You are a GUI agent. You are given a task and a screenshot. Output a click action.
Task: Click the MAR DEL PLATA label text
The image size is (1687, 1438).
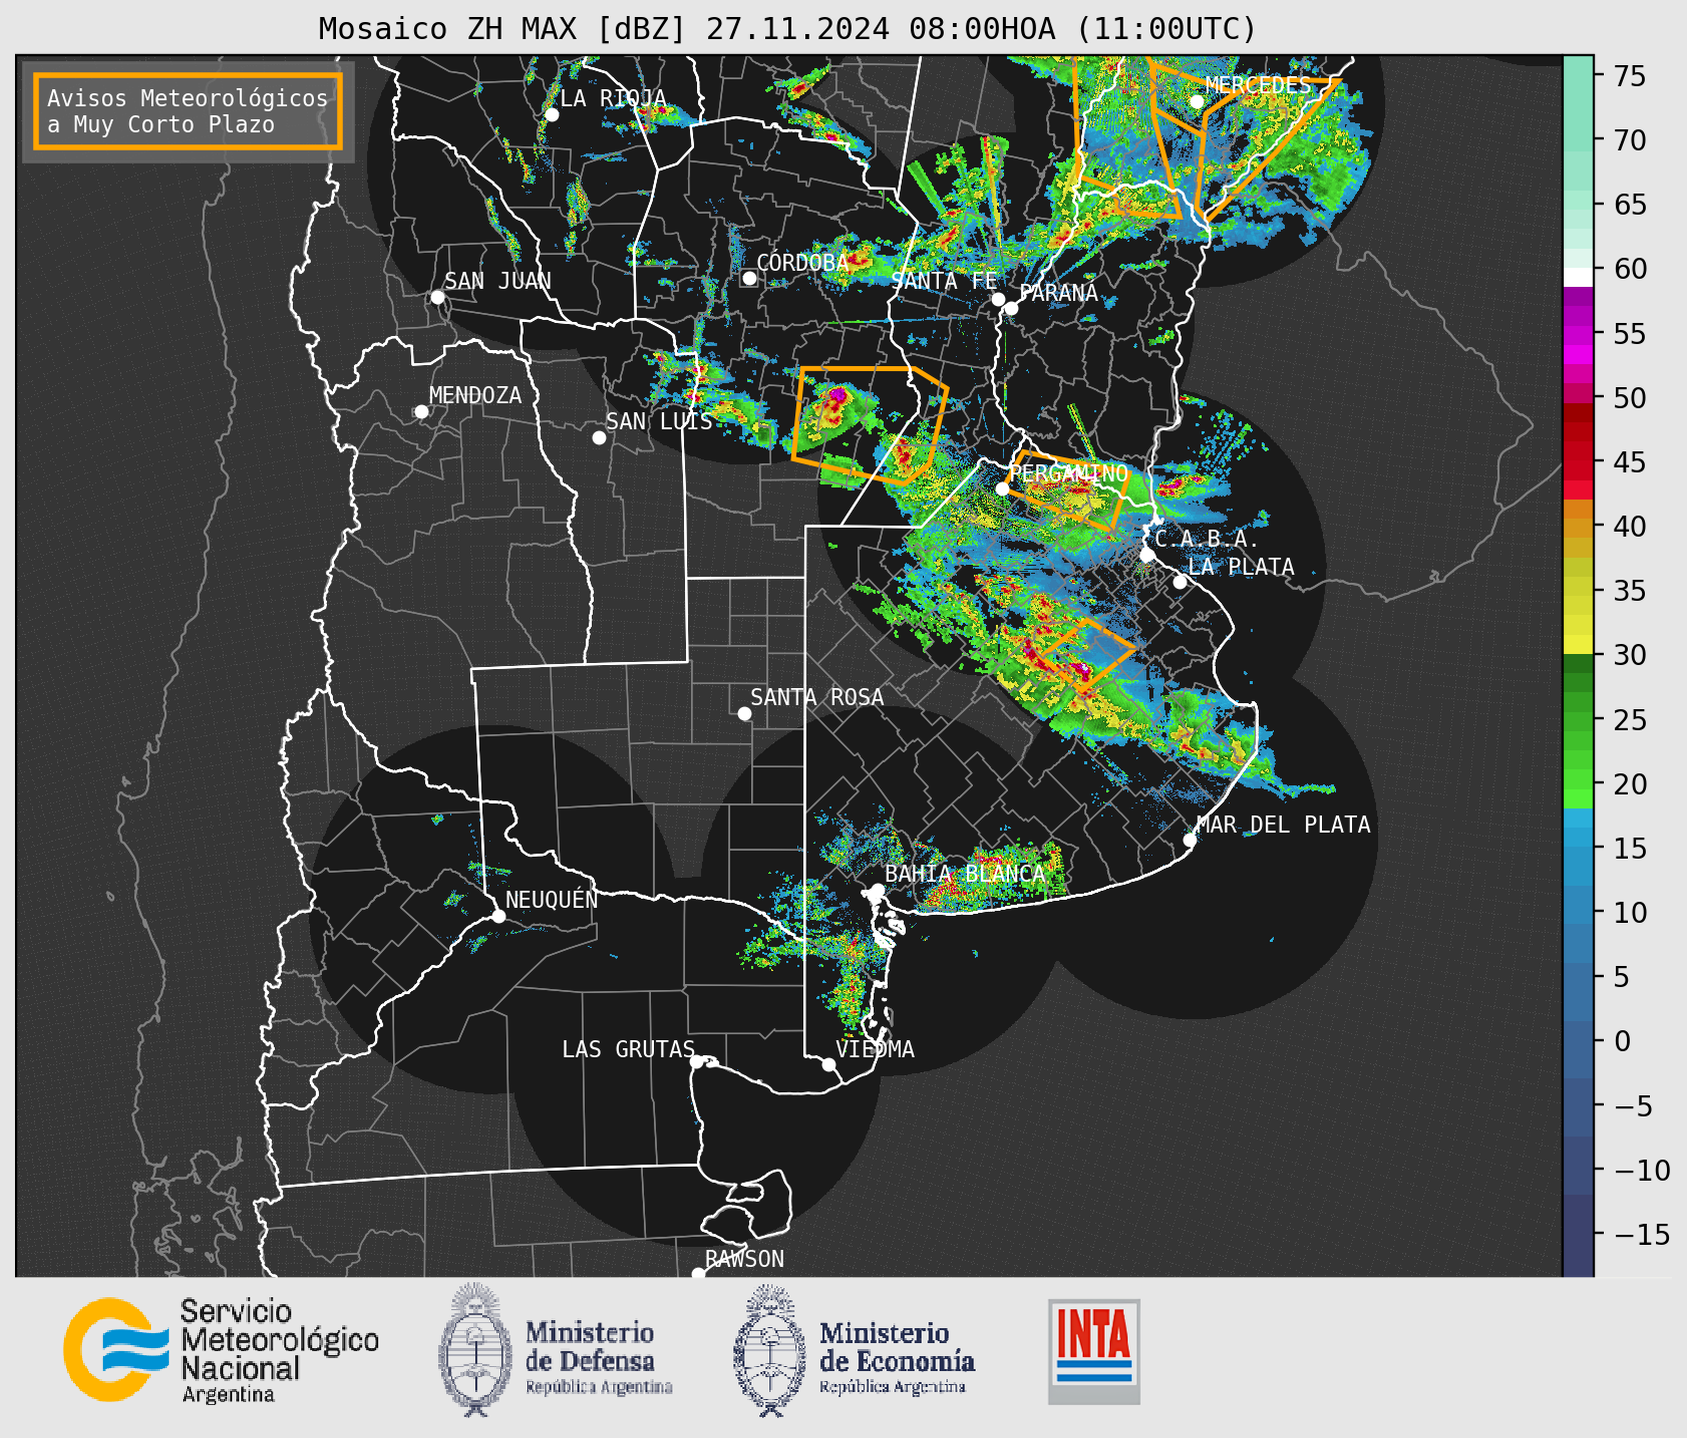click(1283, 824)
